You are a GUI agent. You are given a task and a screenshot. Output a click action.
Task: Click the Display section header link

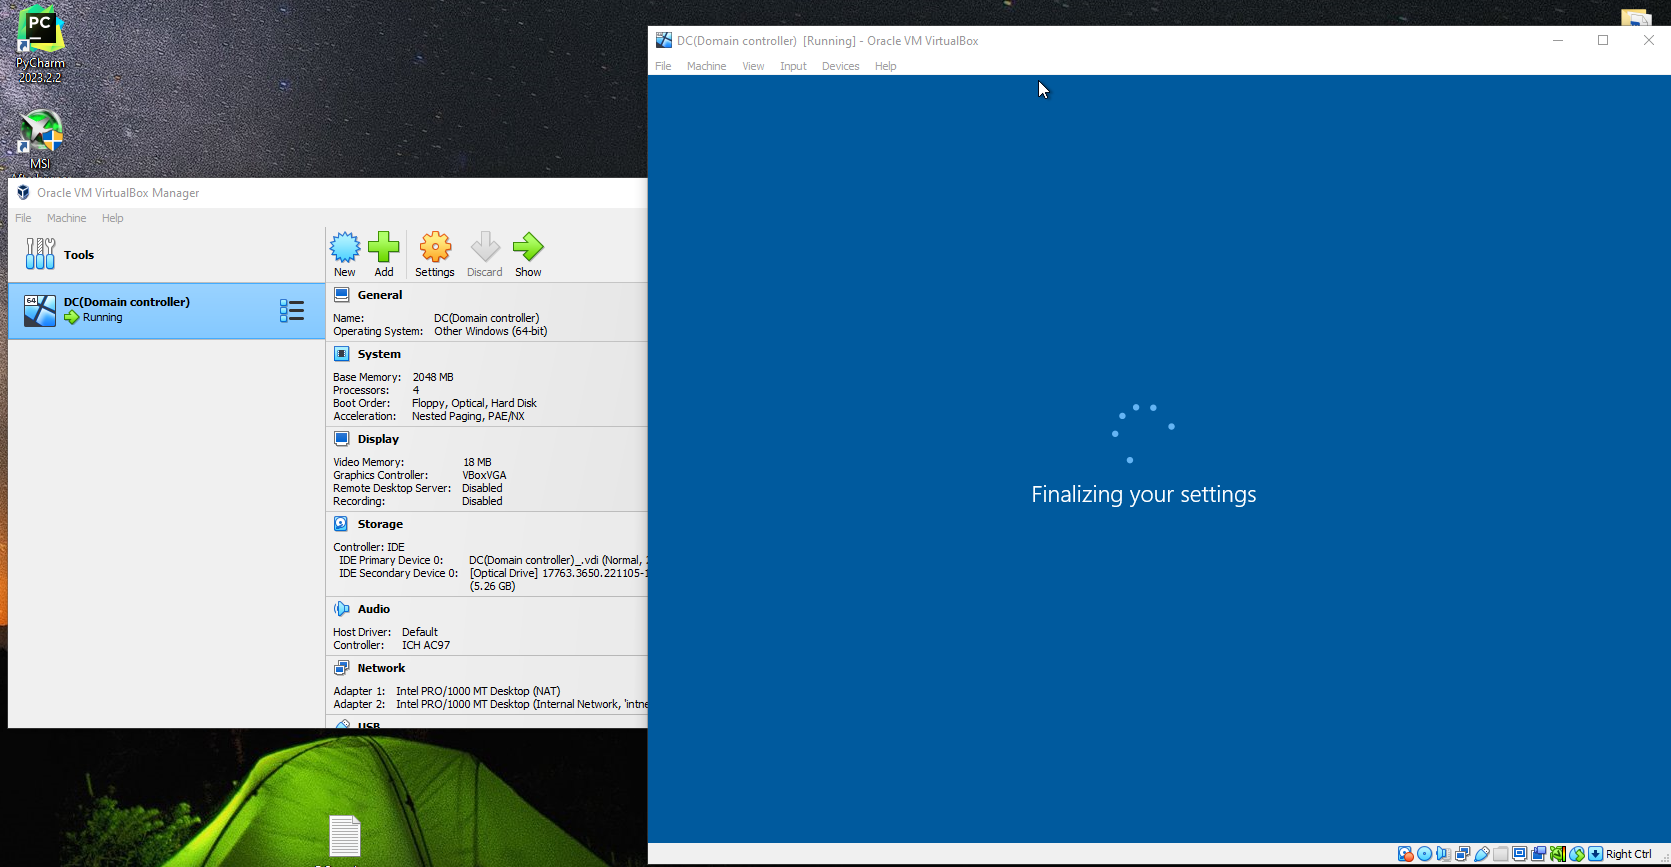pos(378,439)
